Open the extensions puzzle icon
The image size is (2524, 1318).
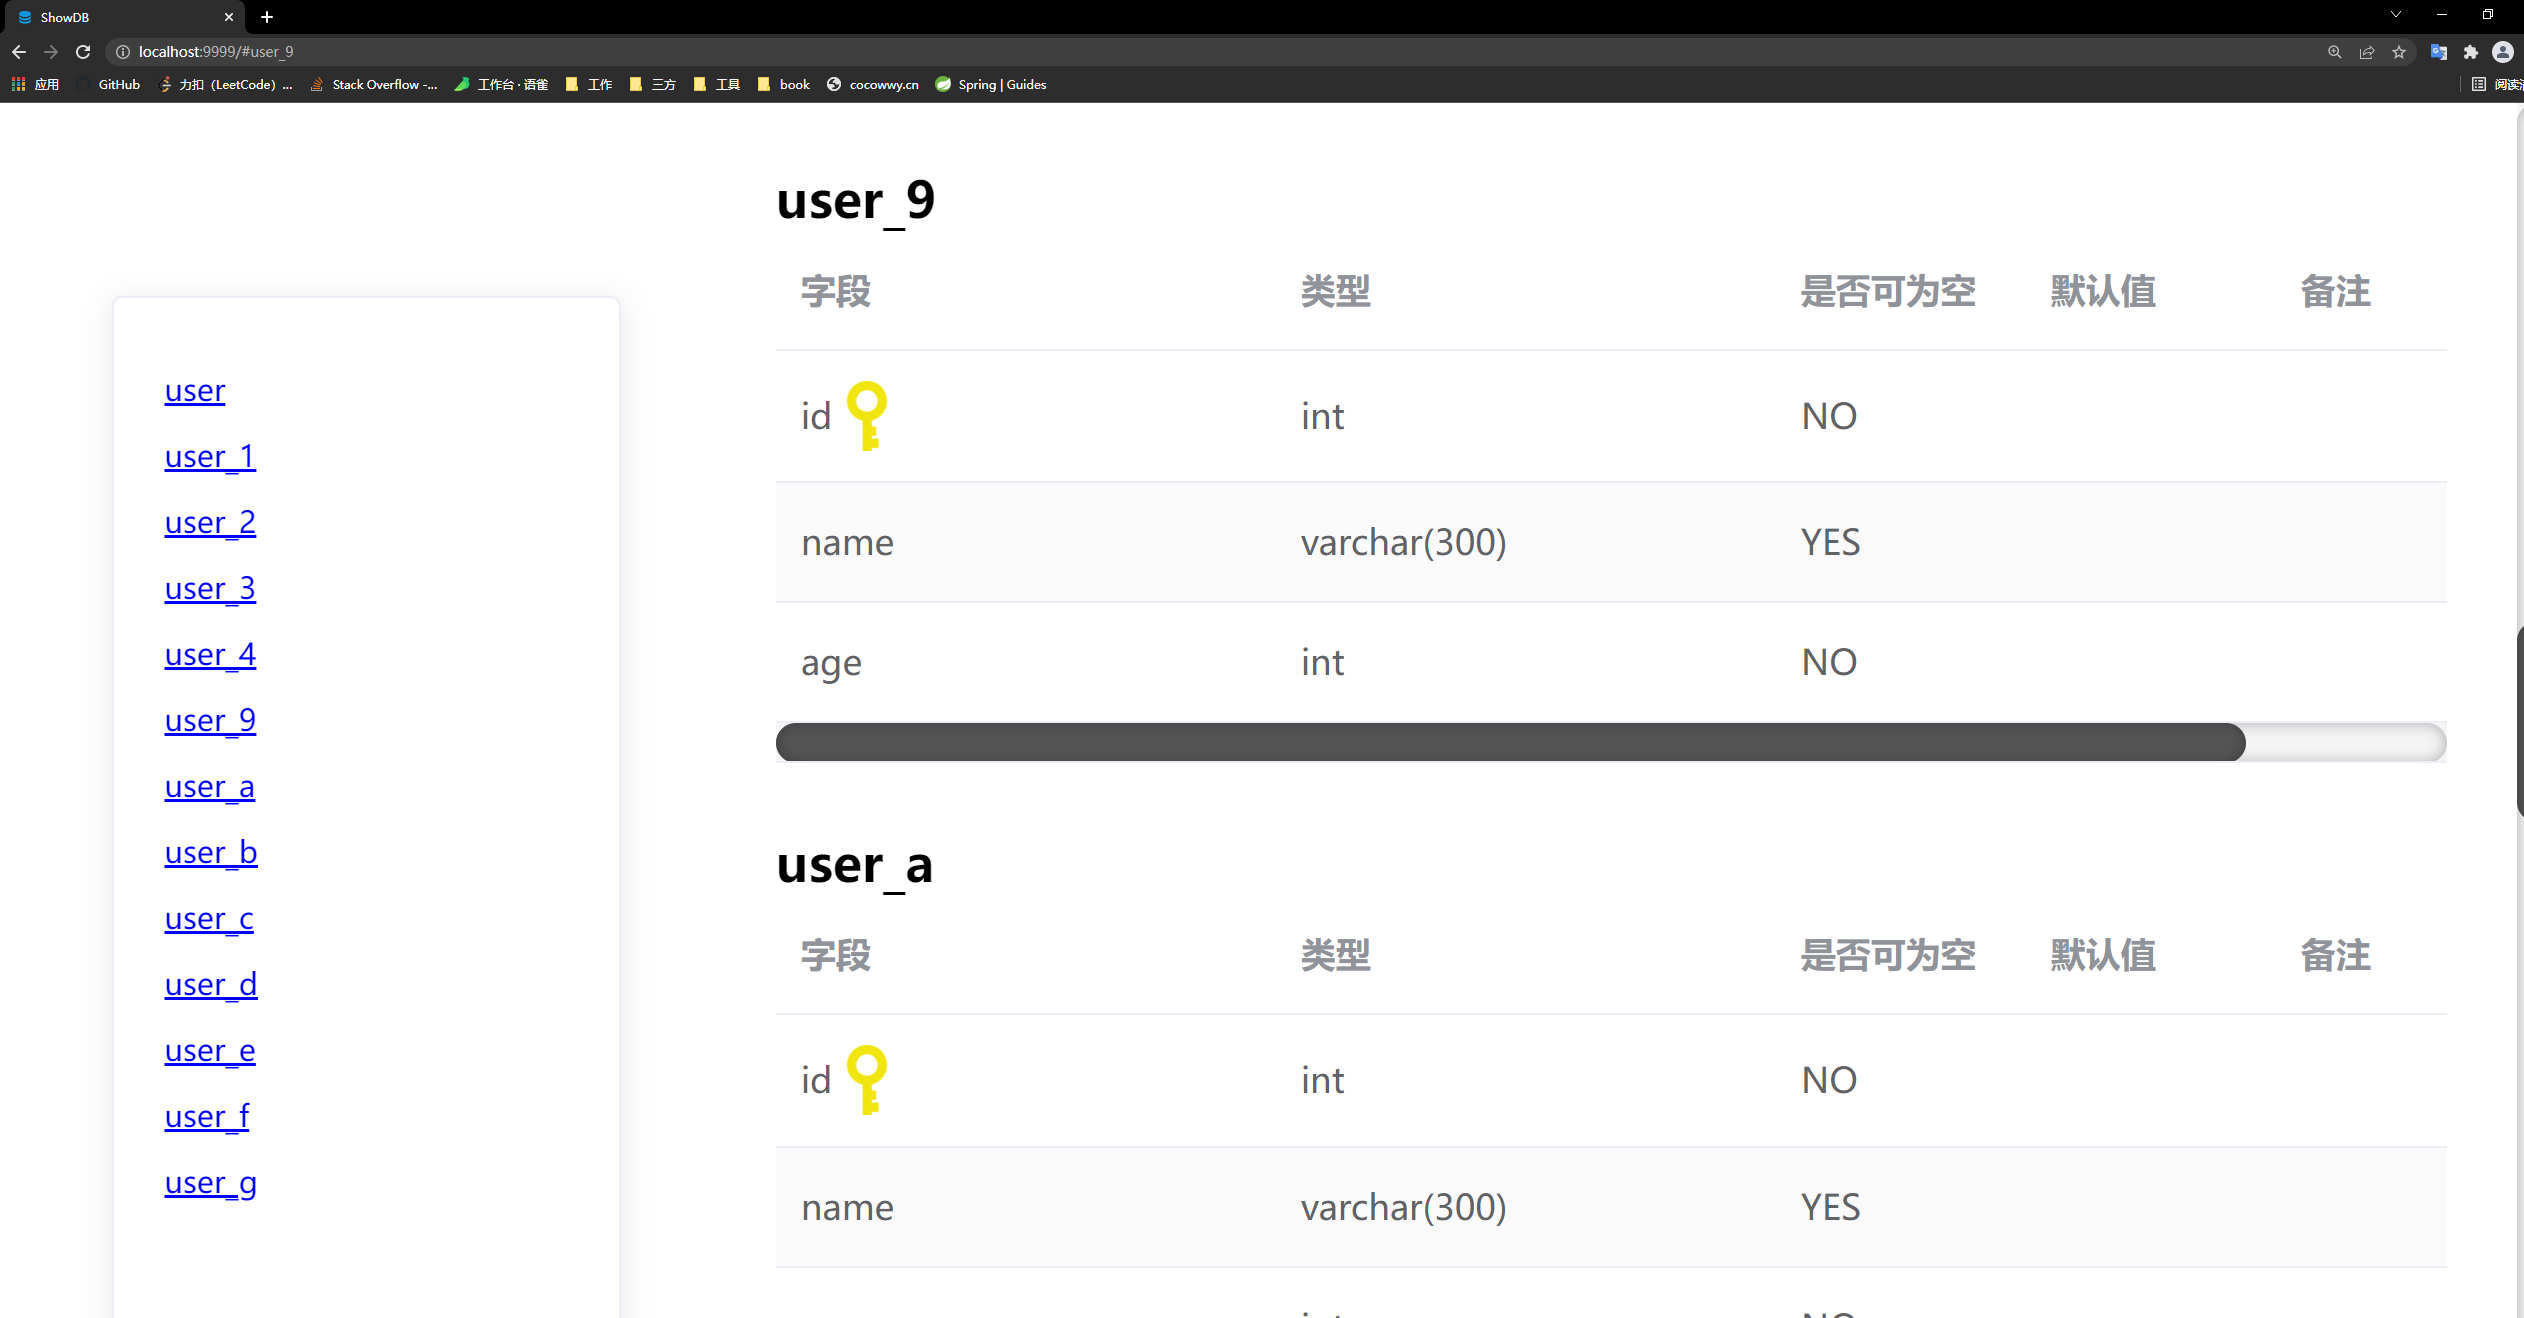tap(2471, 52)
